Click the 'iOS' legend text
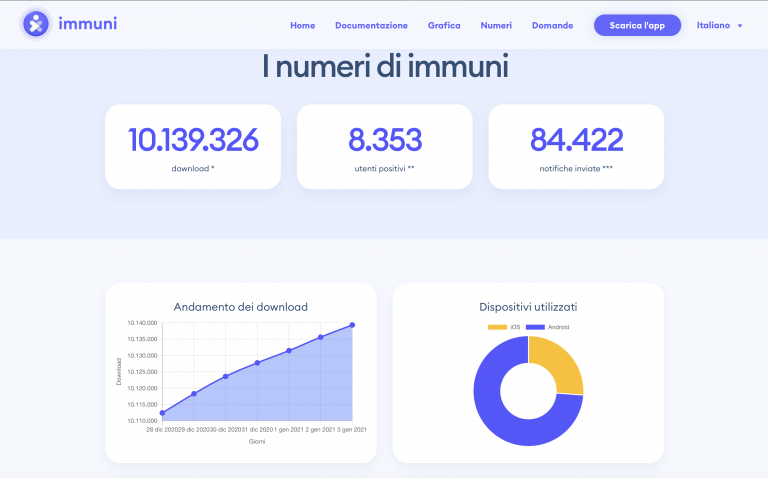 (x=515, y=327)
